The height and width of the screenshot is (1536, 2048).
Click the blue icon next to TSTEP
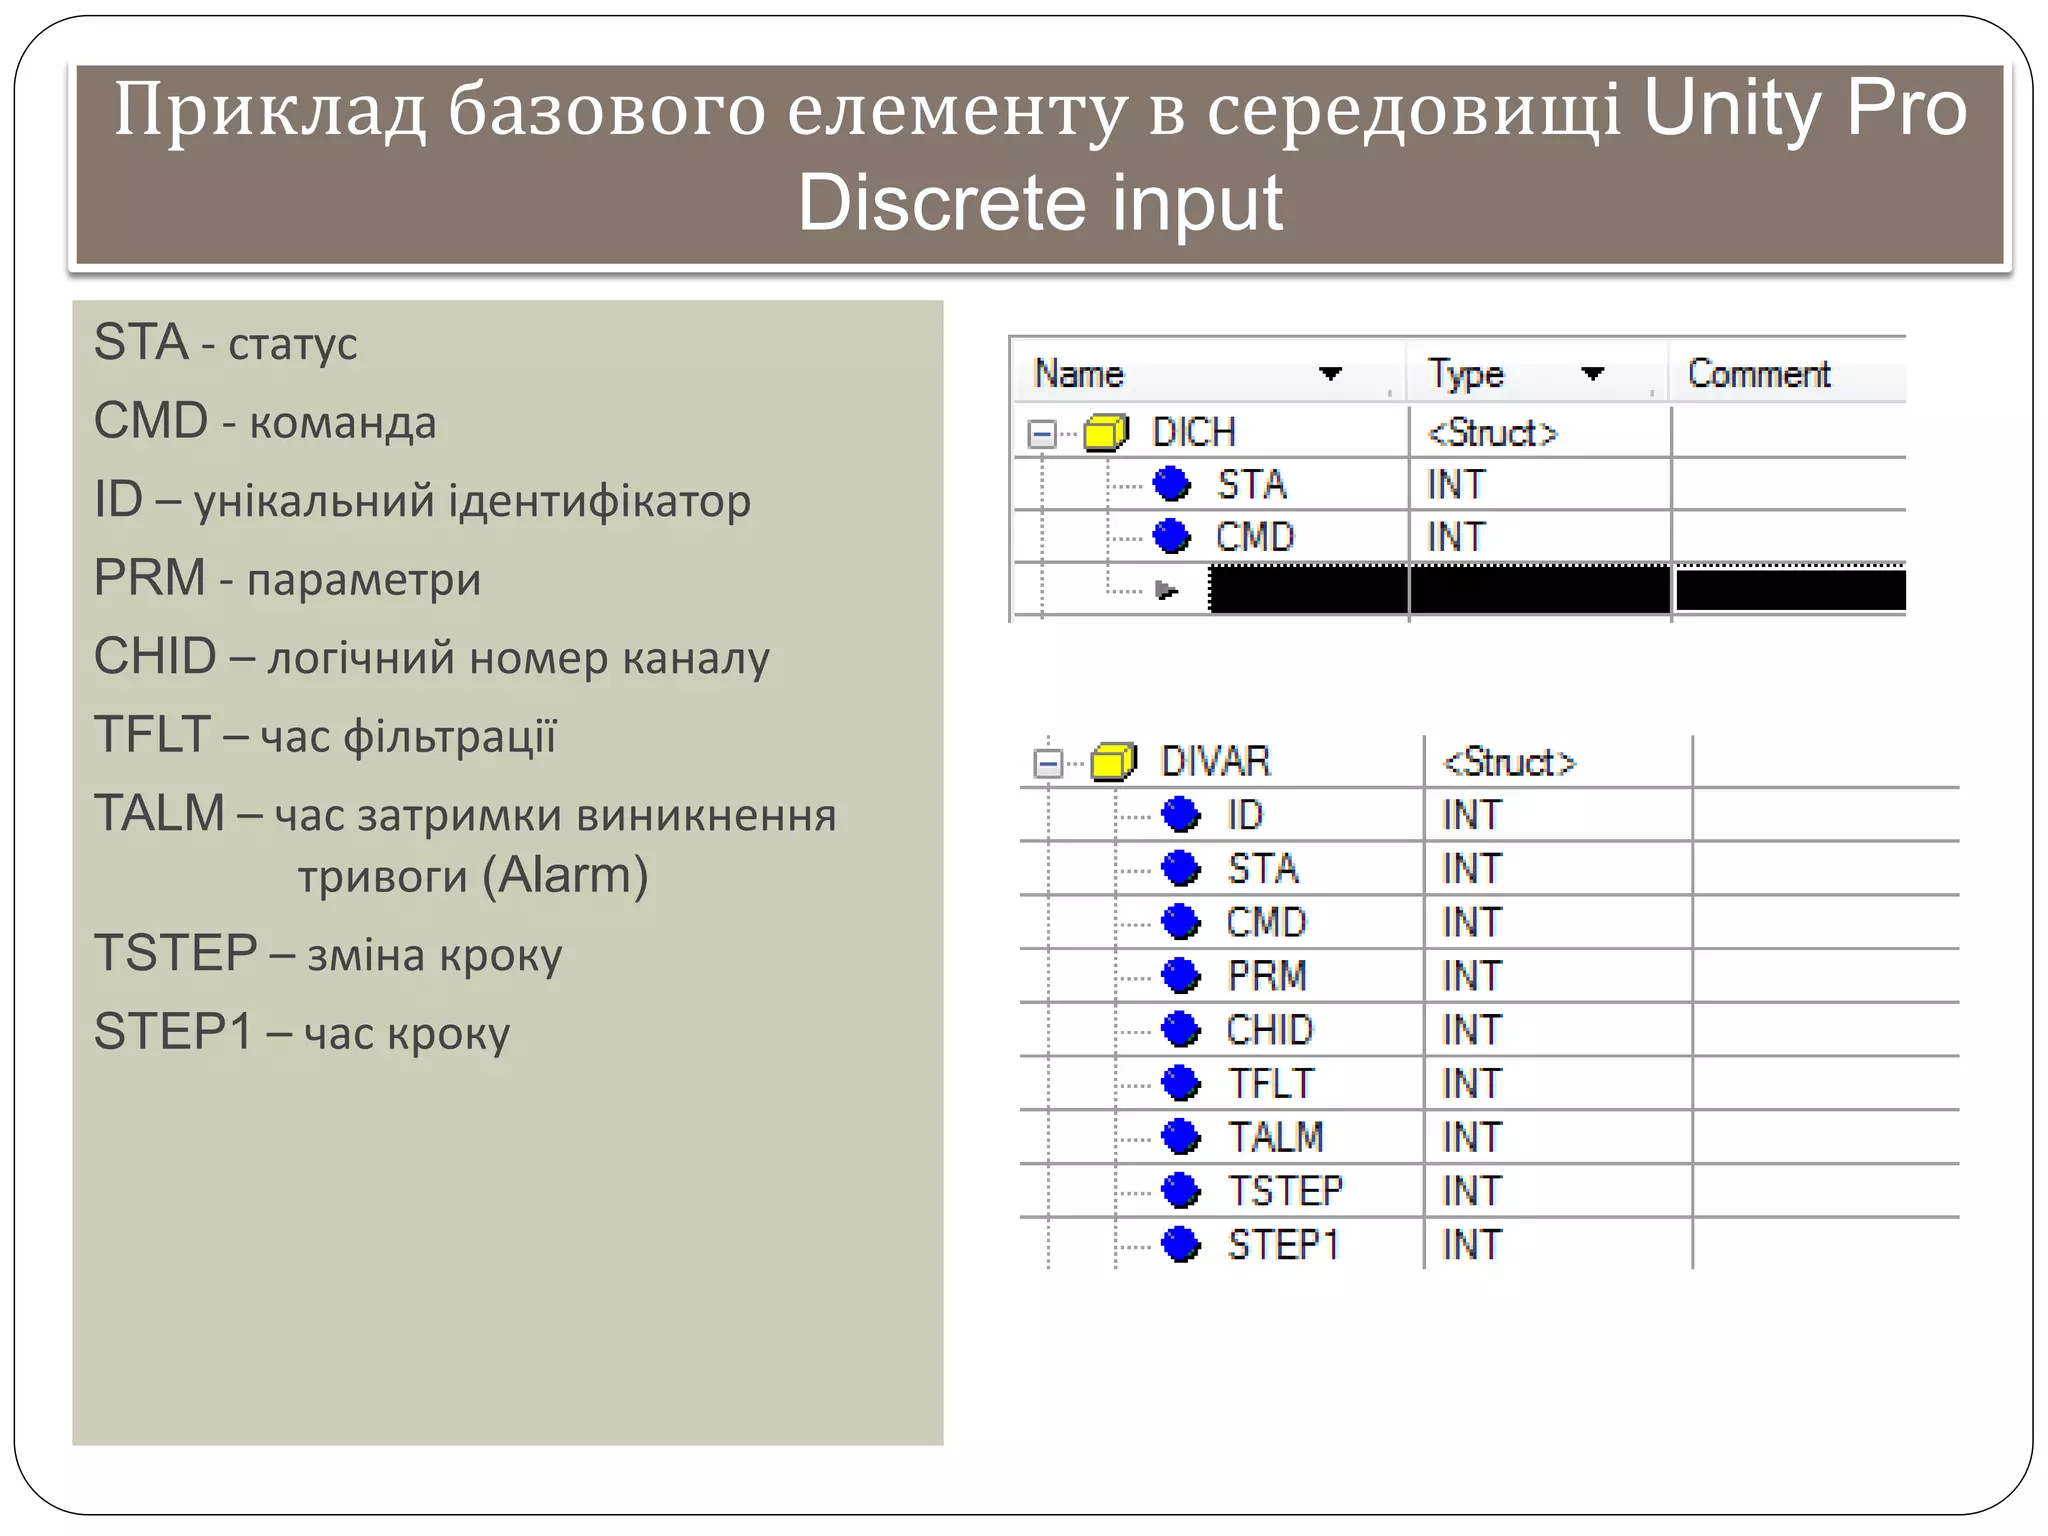pos(1181,1190)
